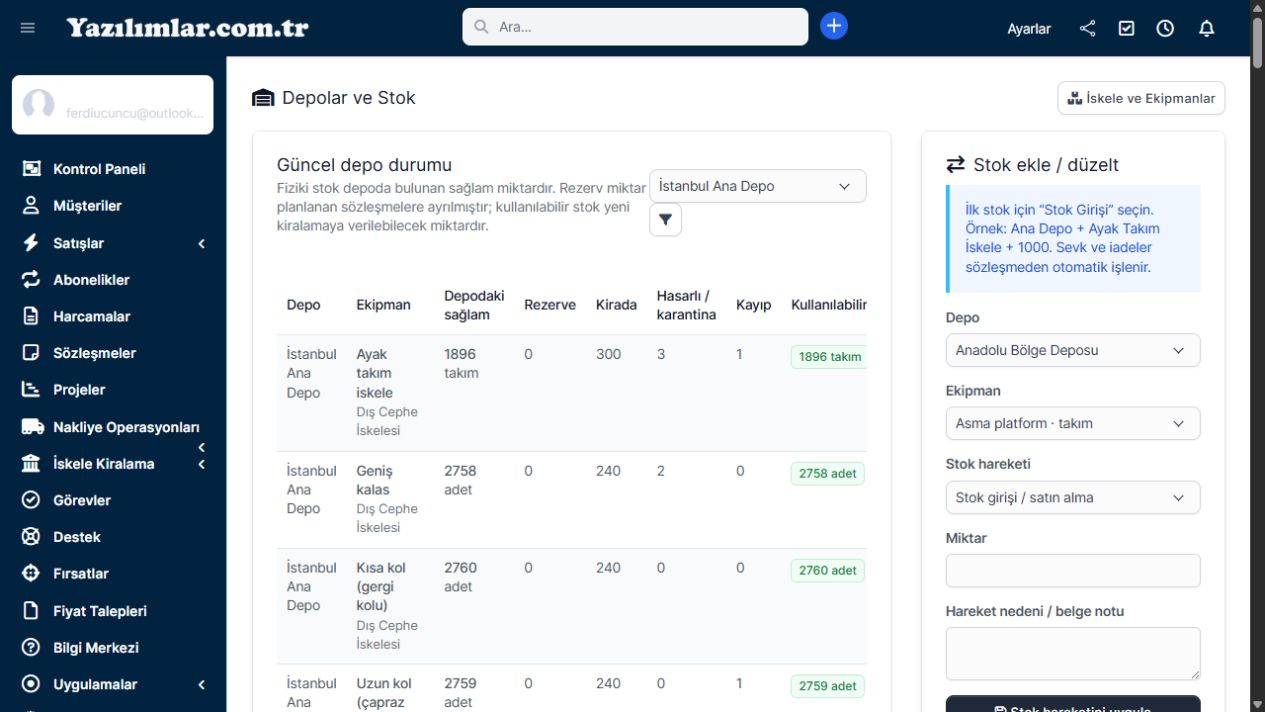This screenshot has height=712, width=1265.
Task: Focus the Ara search box
Action: click(x=635, y=27)
